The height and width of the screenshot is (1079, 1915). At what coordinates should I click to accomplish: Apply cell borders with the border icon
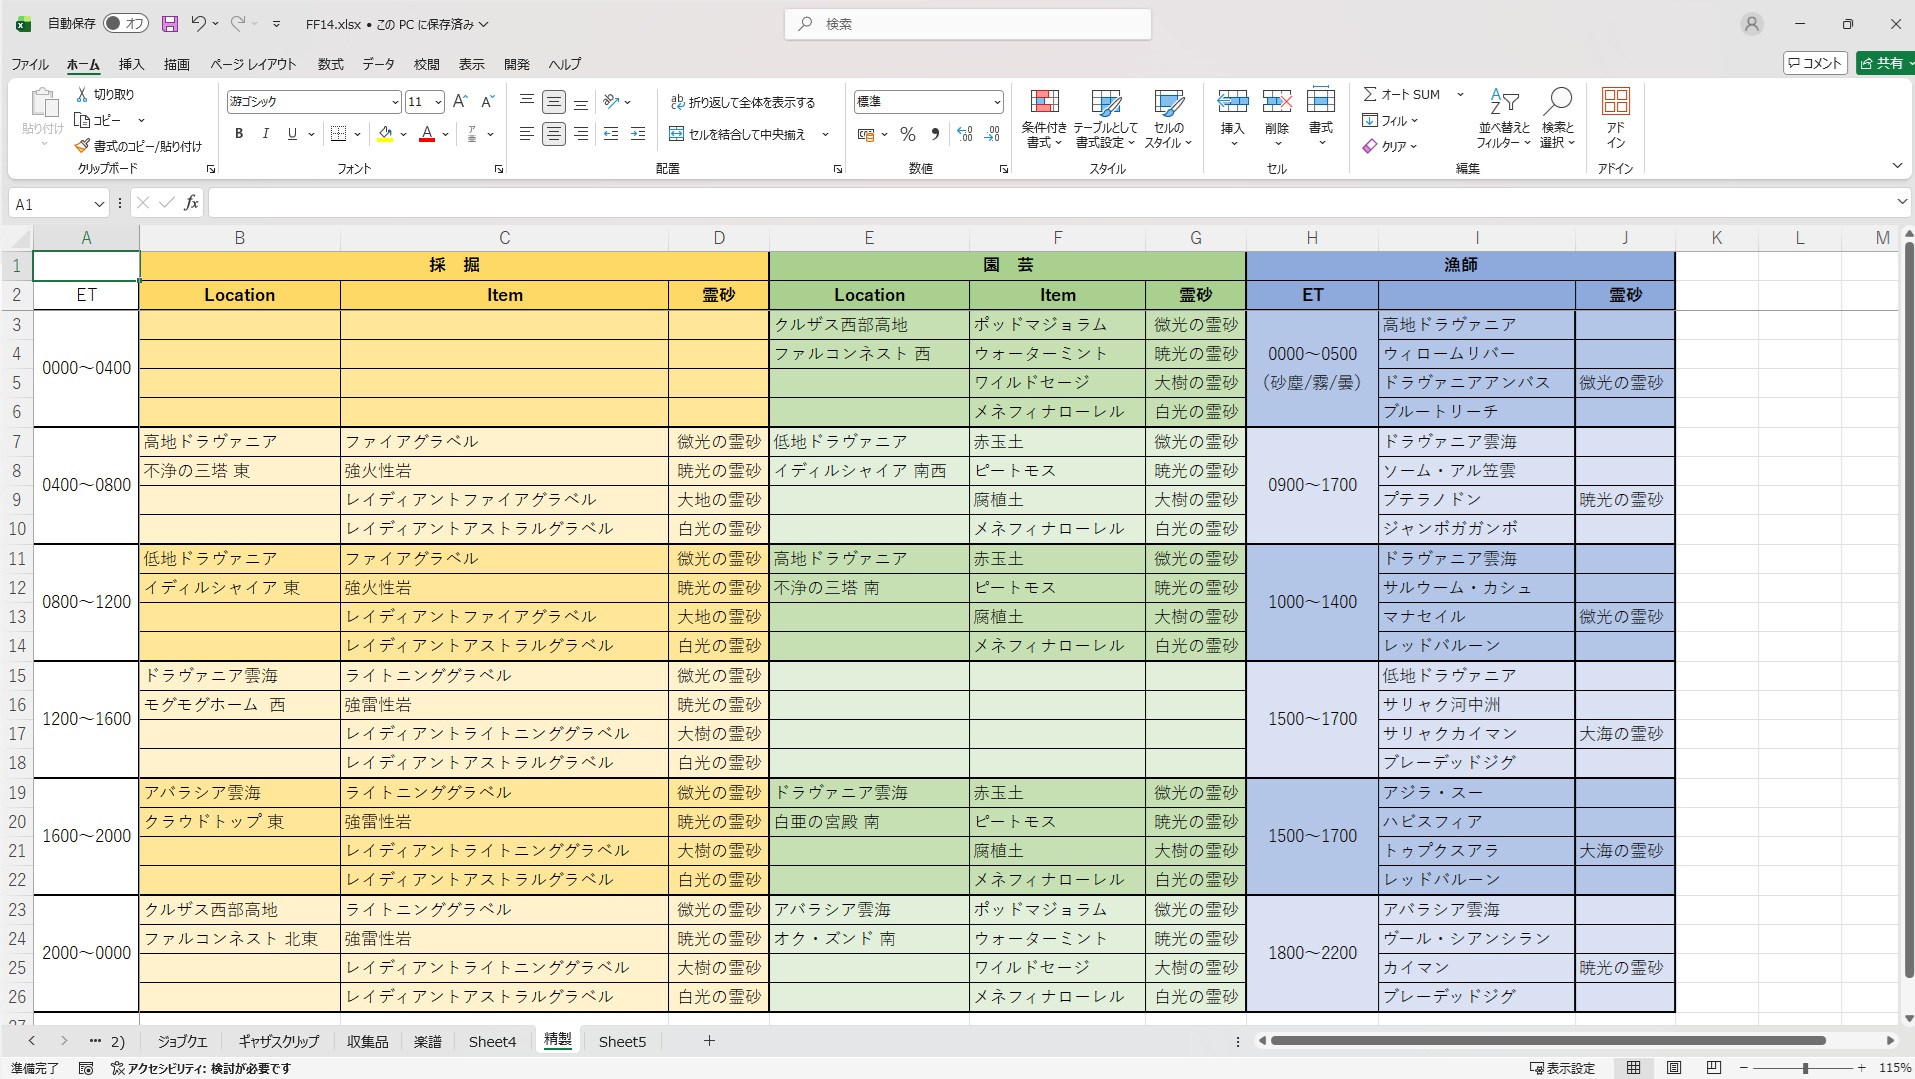[x=339, y=134]
